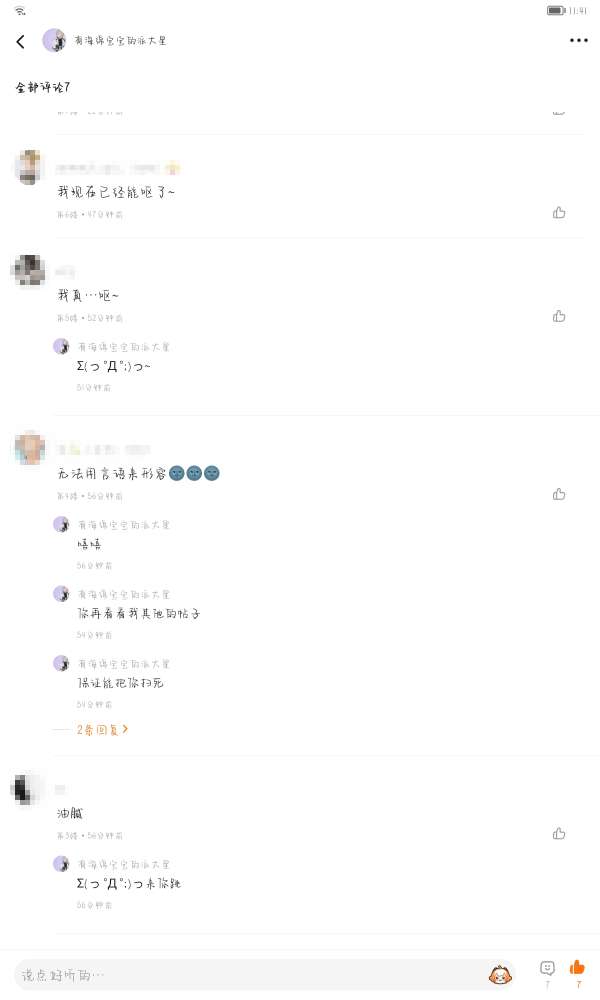600x1000 pixels.
Task: Tap the post author name in the header
Action: pyautogui.click(x=120, y=41)
